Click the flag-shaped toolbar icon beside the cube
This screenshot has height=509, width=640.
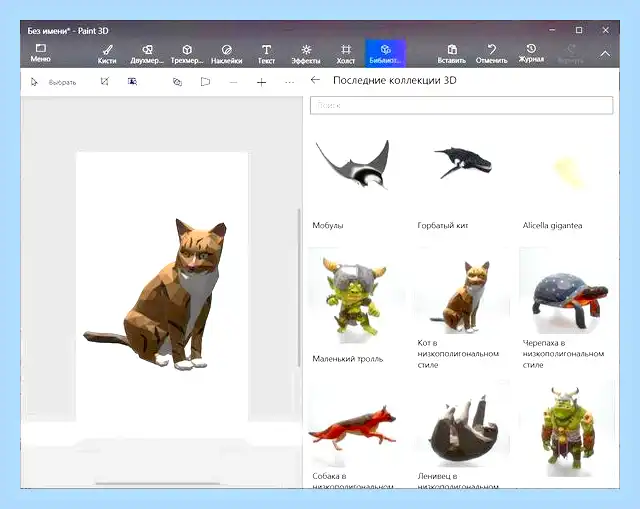205,82
